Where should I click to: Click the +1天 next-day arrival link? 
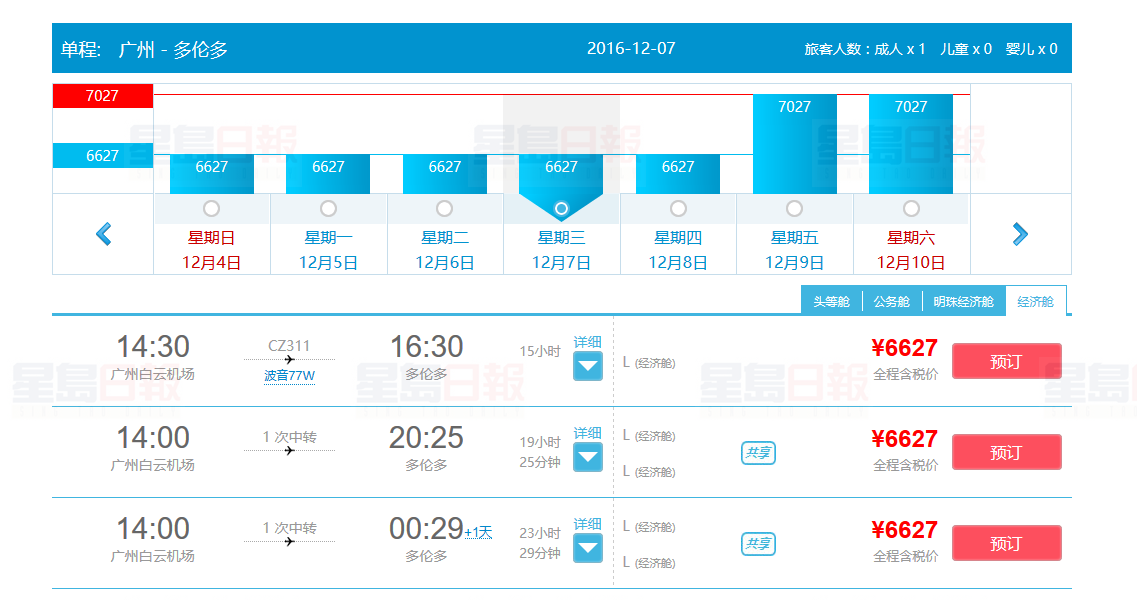[x=478, y=533]
